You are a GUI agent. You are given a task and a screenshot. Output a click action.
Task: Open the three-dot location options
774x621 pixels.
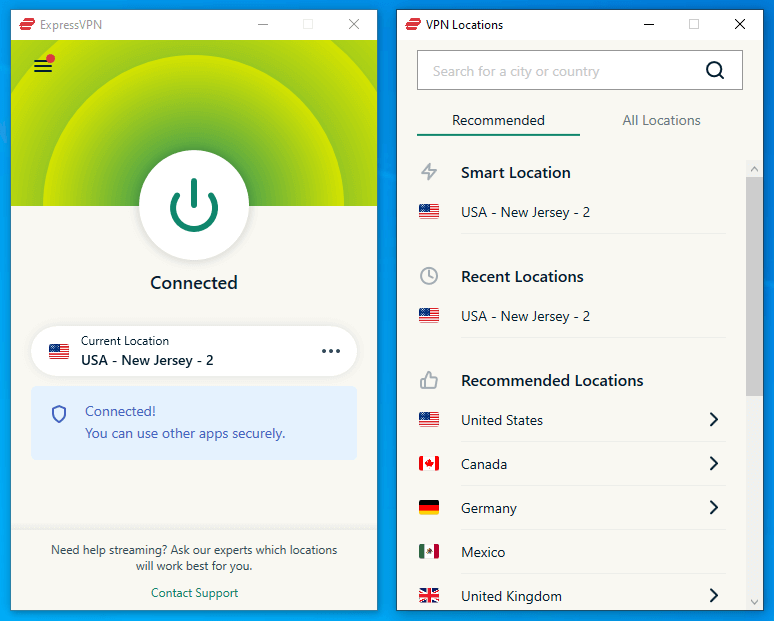[x=331, y=351]
